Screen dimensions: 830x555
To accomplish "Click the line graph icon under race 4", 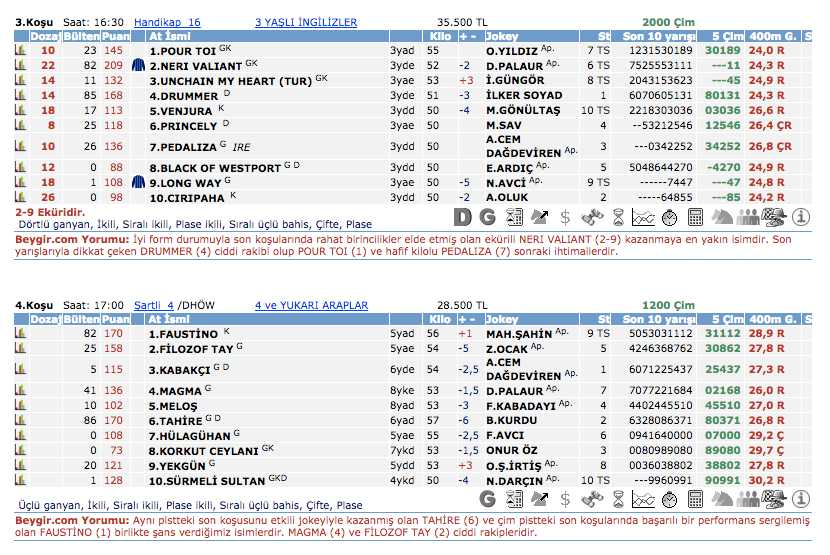I will tap(644, 496).
